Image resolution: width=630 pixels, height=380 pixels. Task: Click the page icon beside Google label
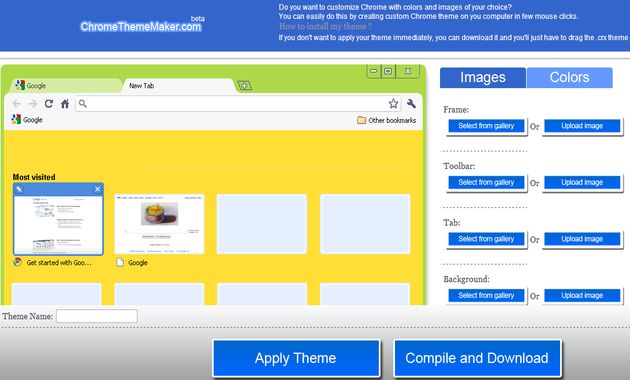(120, 262)
